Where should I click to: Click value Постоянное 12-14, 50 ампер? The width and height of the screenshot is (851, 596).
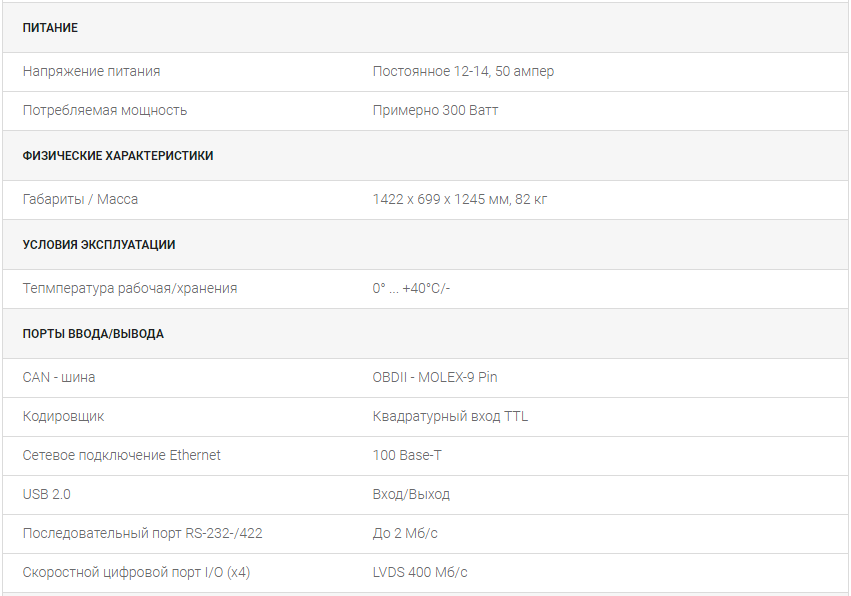[x=463, y=71]
